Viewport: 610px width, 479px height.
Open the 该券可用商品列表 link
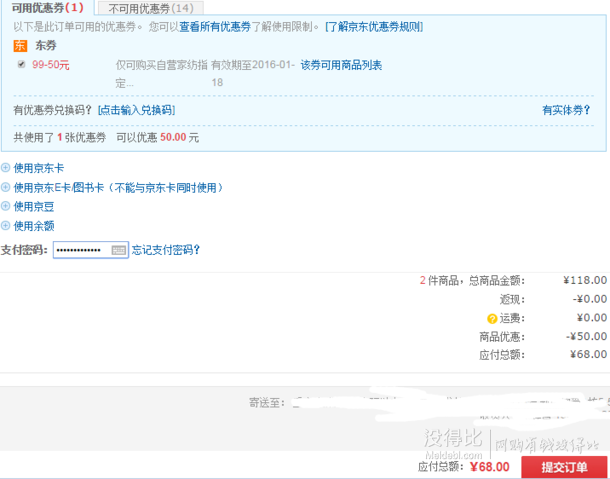pyautogui.click(x=341, y=65)
